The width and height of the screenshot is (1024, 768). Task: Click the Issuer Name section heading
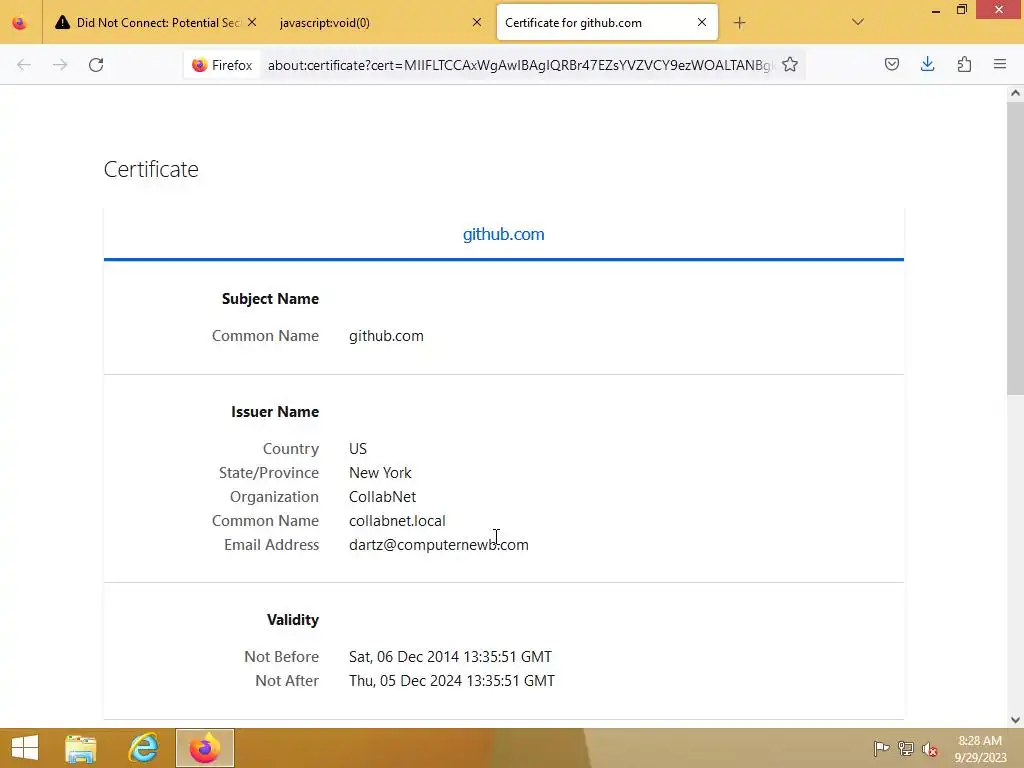[x=275, y=412]
